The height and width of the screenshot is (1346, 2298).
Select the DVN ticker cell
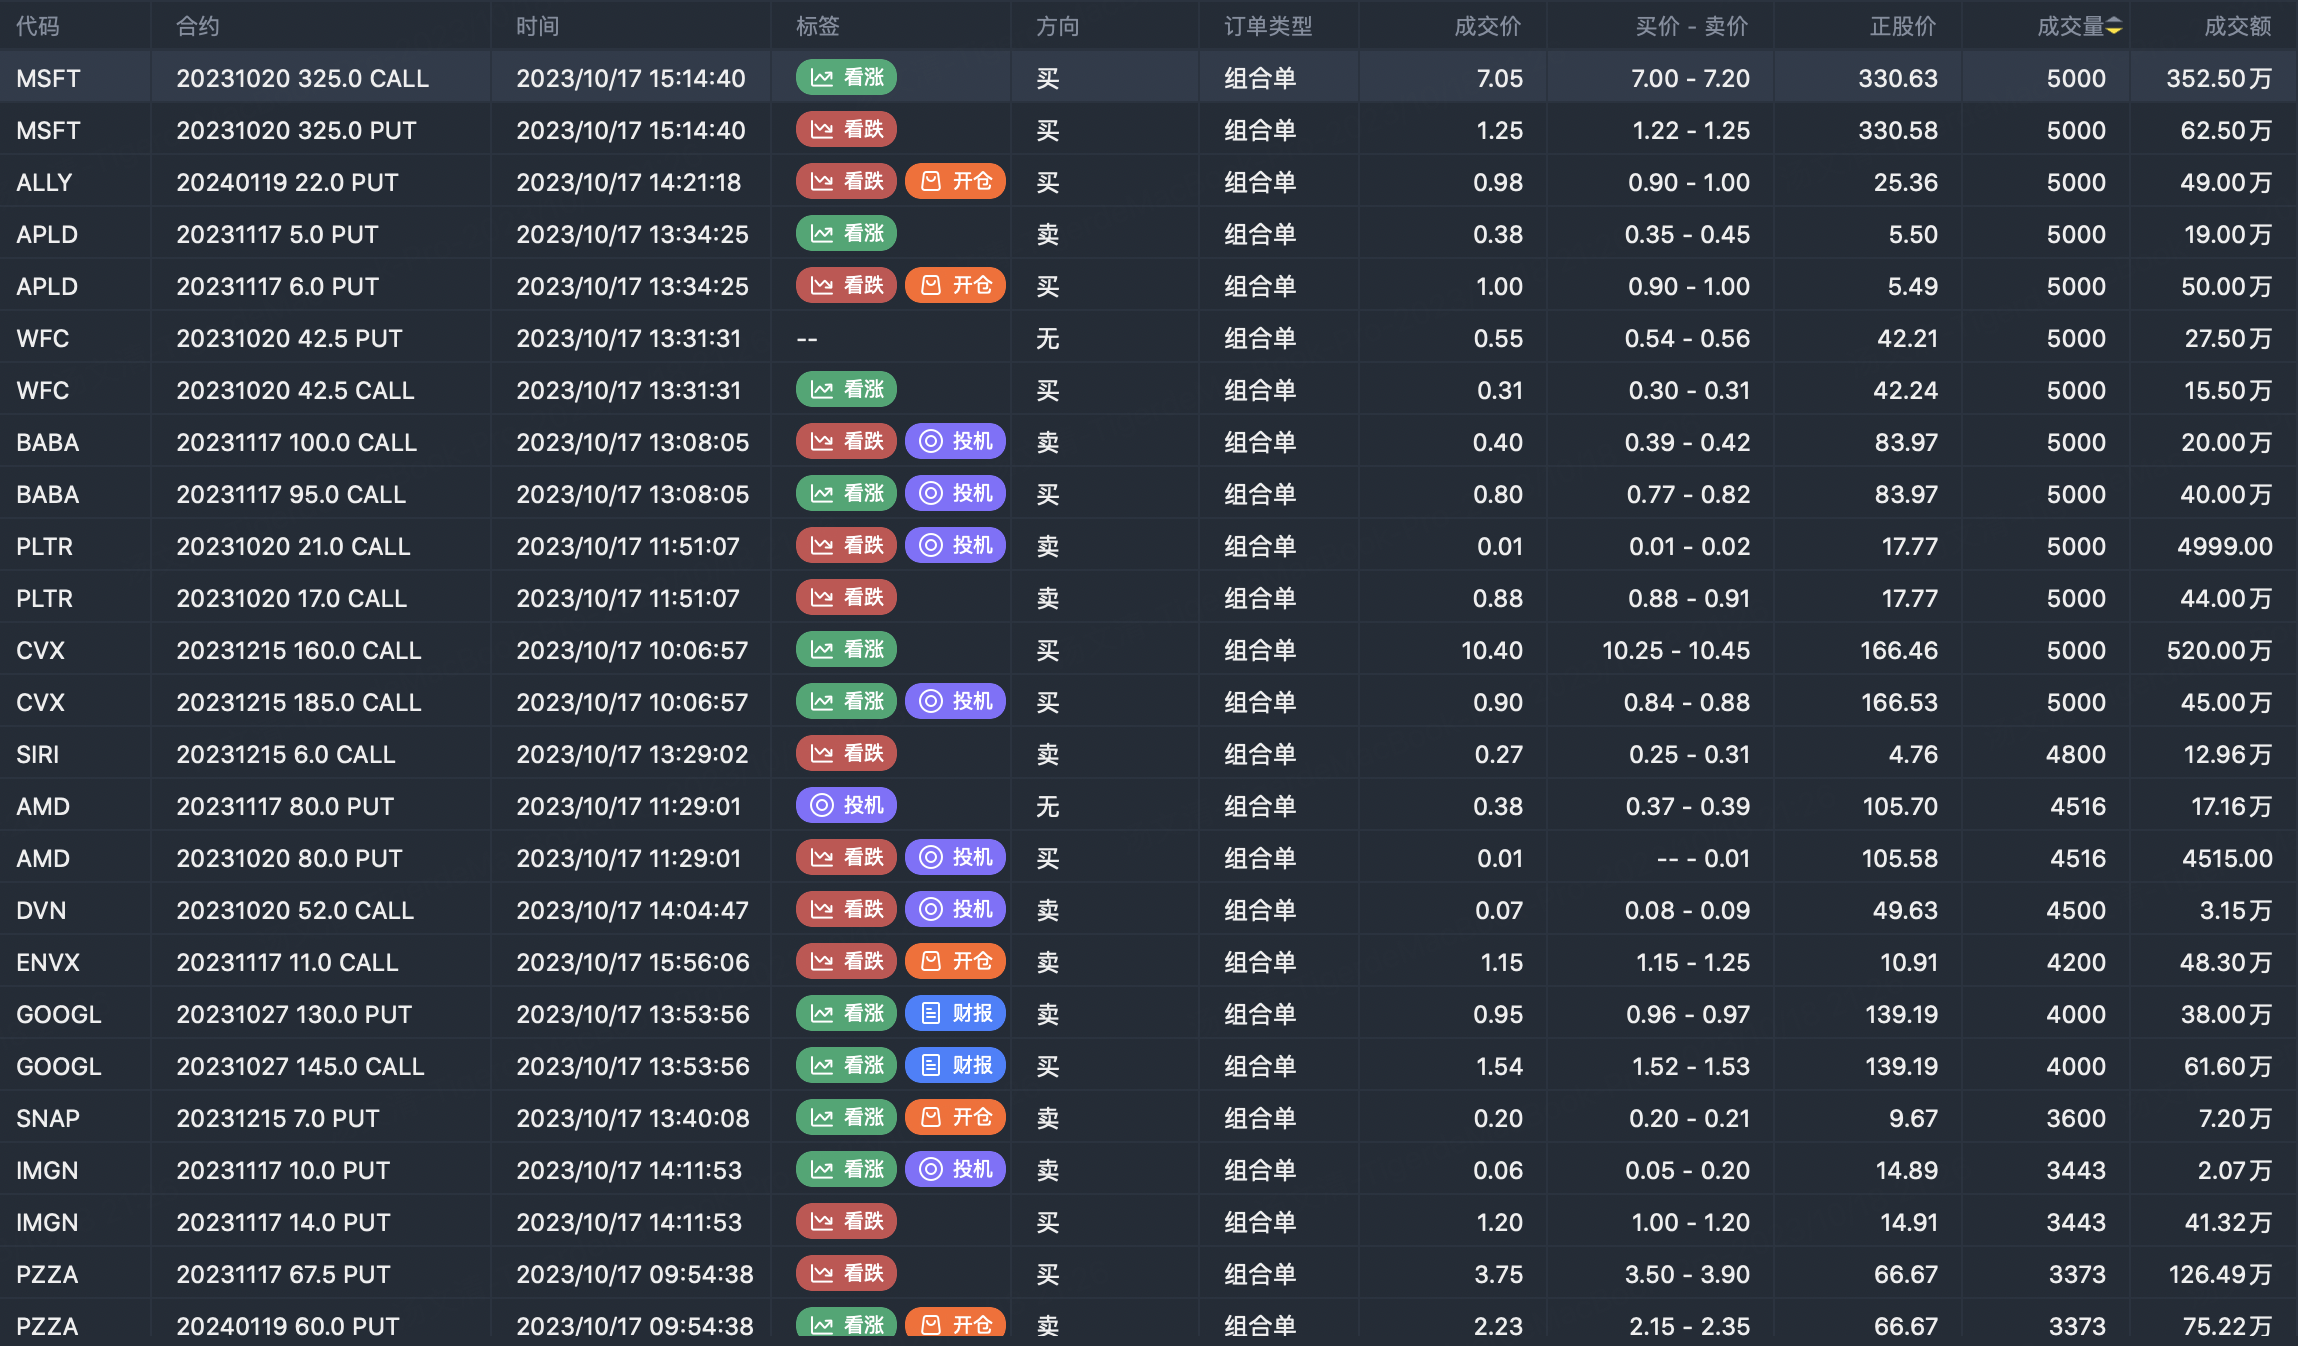coord(41,910)
